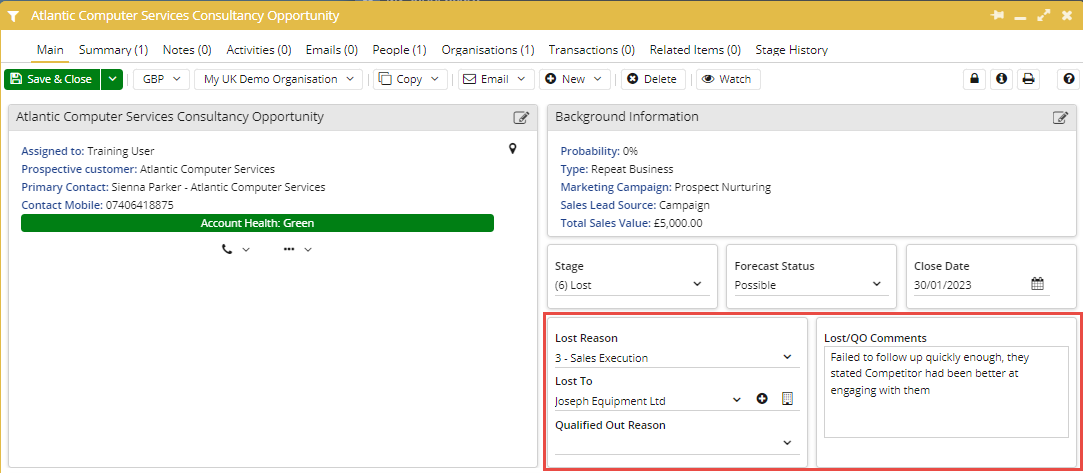Pin the opportunity window
Image resolution: width=1083 pixels, height=473 pixels.
[997, 16]
